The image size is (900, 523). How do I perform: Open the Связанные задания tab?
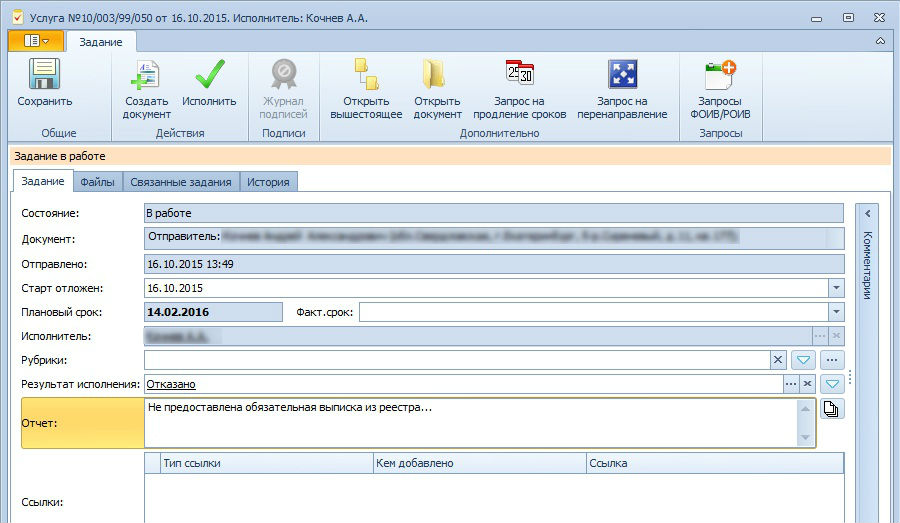[x=181, y=182]
